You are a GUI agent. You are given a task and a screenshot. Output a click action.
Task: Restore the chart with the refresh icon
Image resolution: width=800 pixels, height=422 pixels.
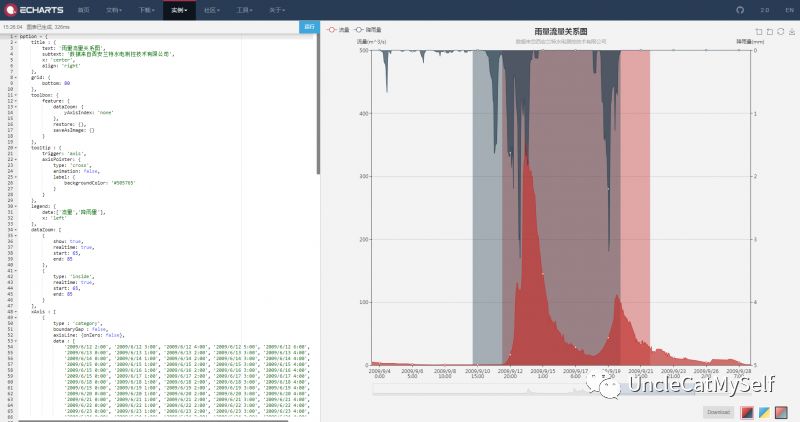pyautogui.click(x=781, y=32)
